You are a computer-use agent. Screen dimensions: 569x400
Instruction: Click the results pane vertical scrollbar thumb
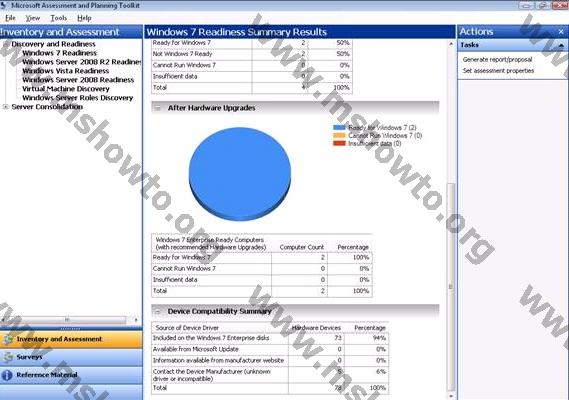click(451, 287)
